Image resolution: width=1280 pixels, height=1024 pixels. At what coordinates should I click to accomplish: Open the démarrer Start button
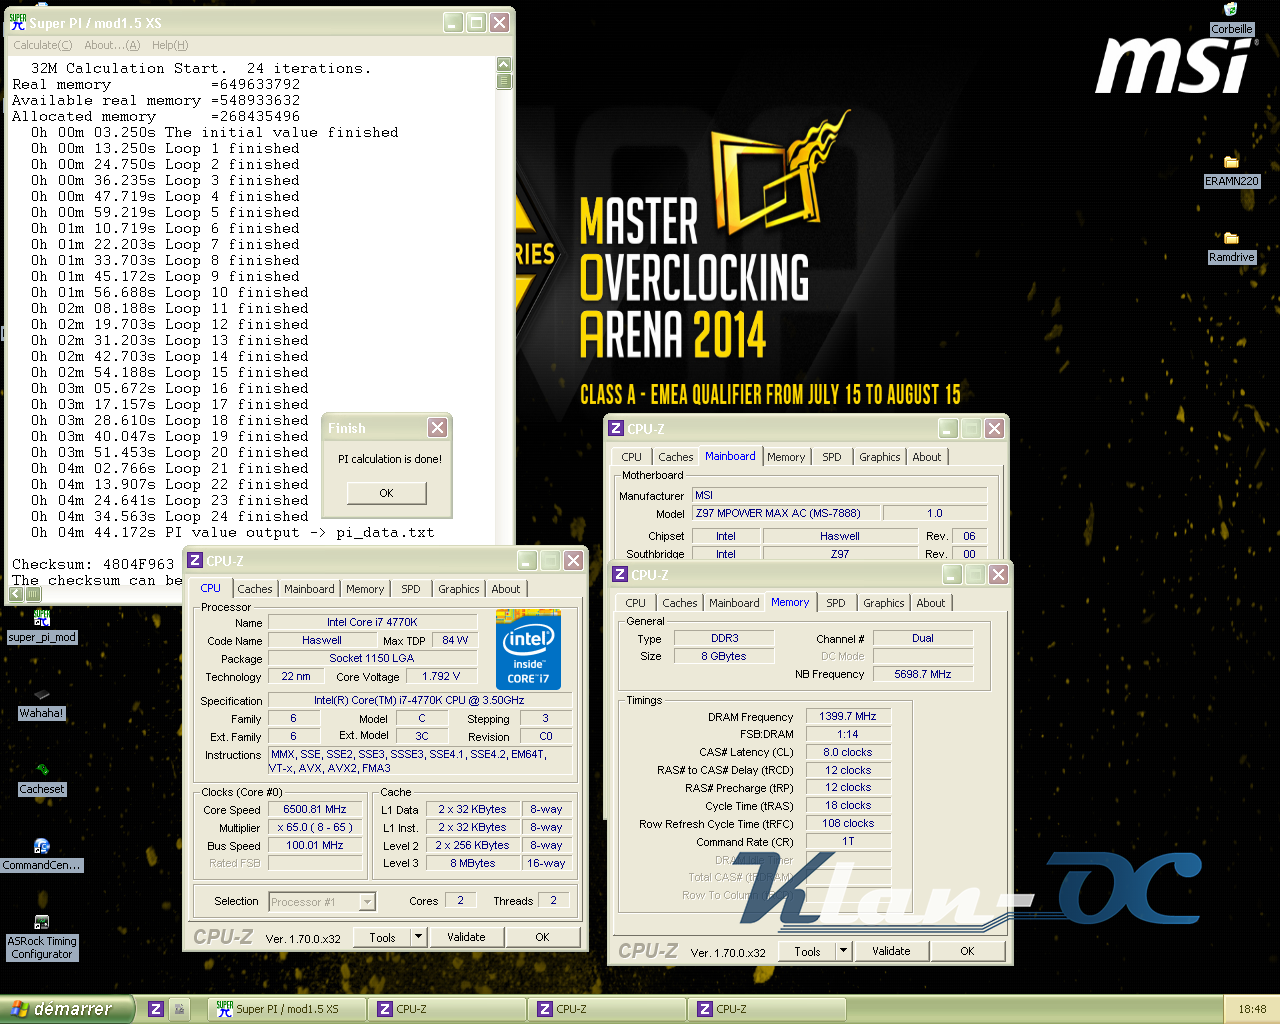point(66,1009)
